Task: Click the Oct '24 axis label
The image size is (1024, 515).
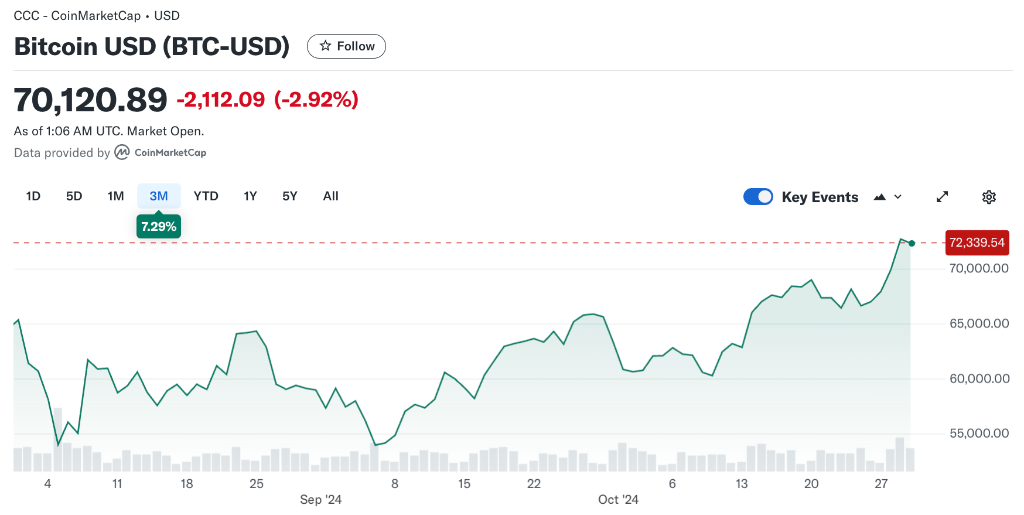Action: click(x=618, y=500)
